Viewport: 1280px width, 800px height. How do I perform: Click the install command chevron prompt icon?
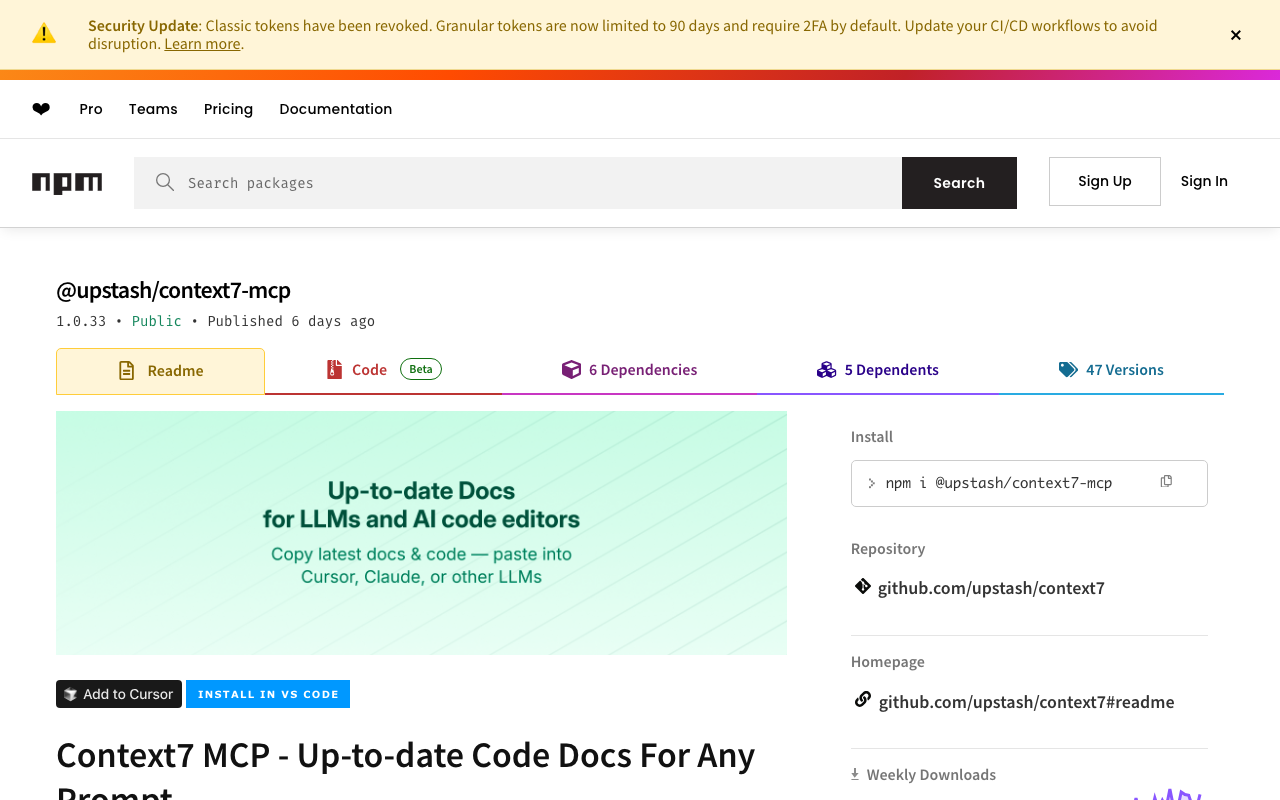tap(871, 484)
